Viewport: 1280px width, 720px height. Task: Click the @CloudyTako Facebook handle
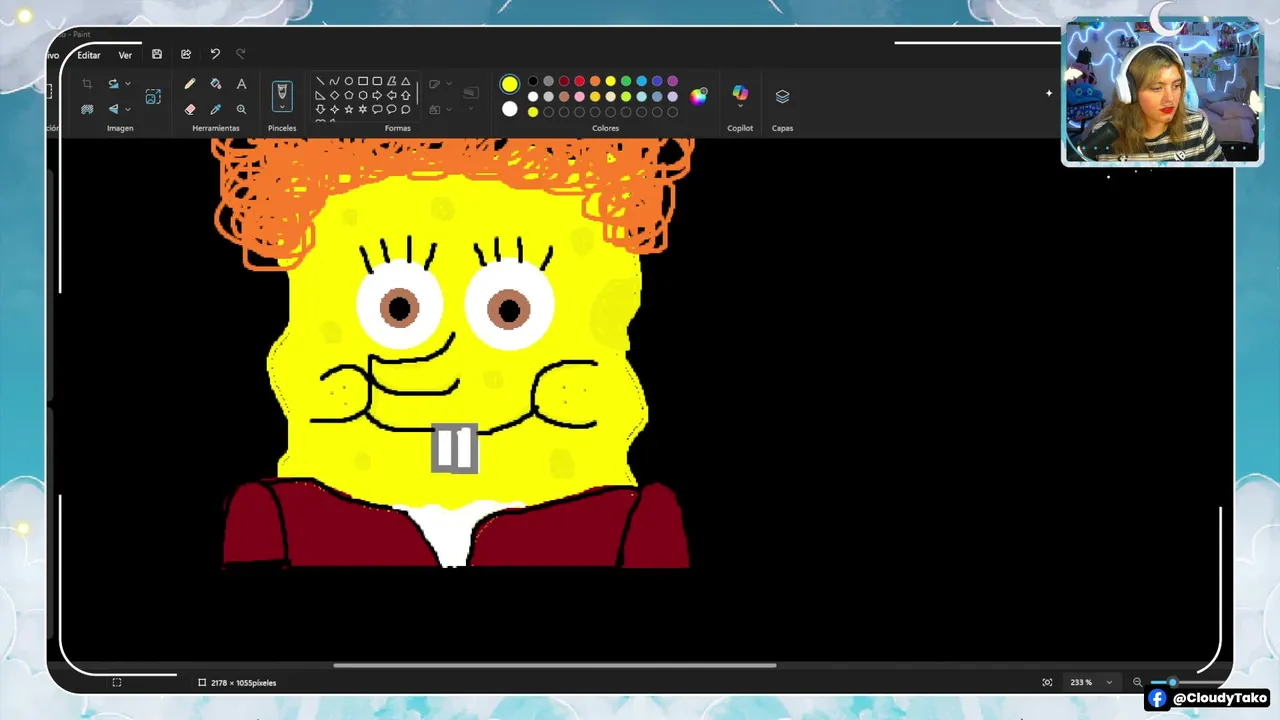[1220, 698]
